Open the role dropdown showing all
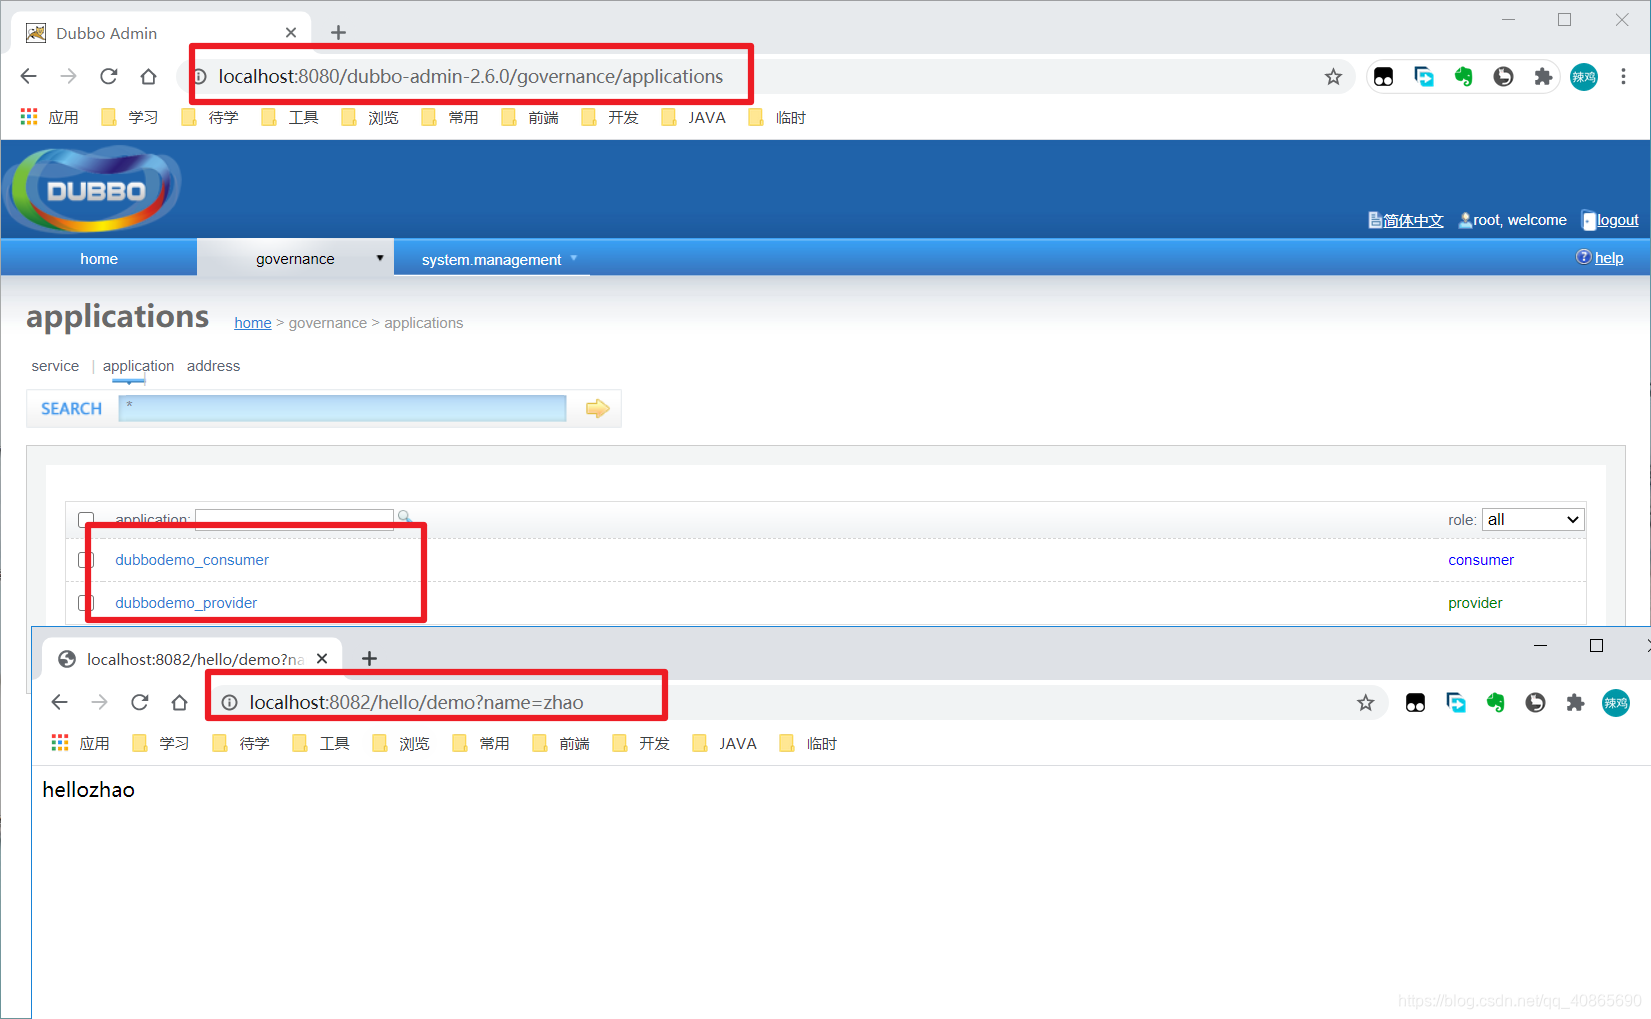Image resolution: width=1651 pixels, height=1019 pixels. [x=1533, y=519]
